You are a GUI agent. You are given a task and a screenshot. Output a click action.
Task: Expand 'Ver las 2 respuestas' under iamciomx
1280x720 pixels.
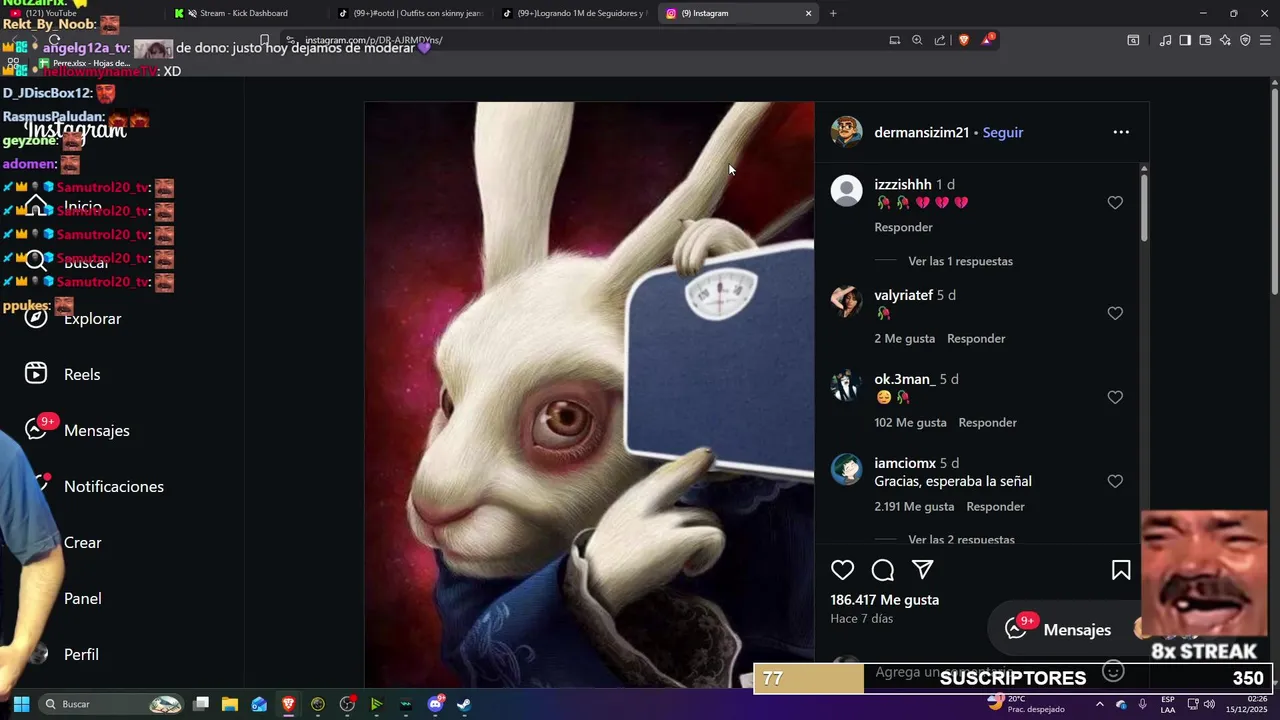coord(960,539)
